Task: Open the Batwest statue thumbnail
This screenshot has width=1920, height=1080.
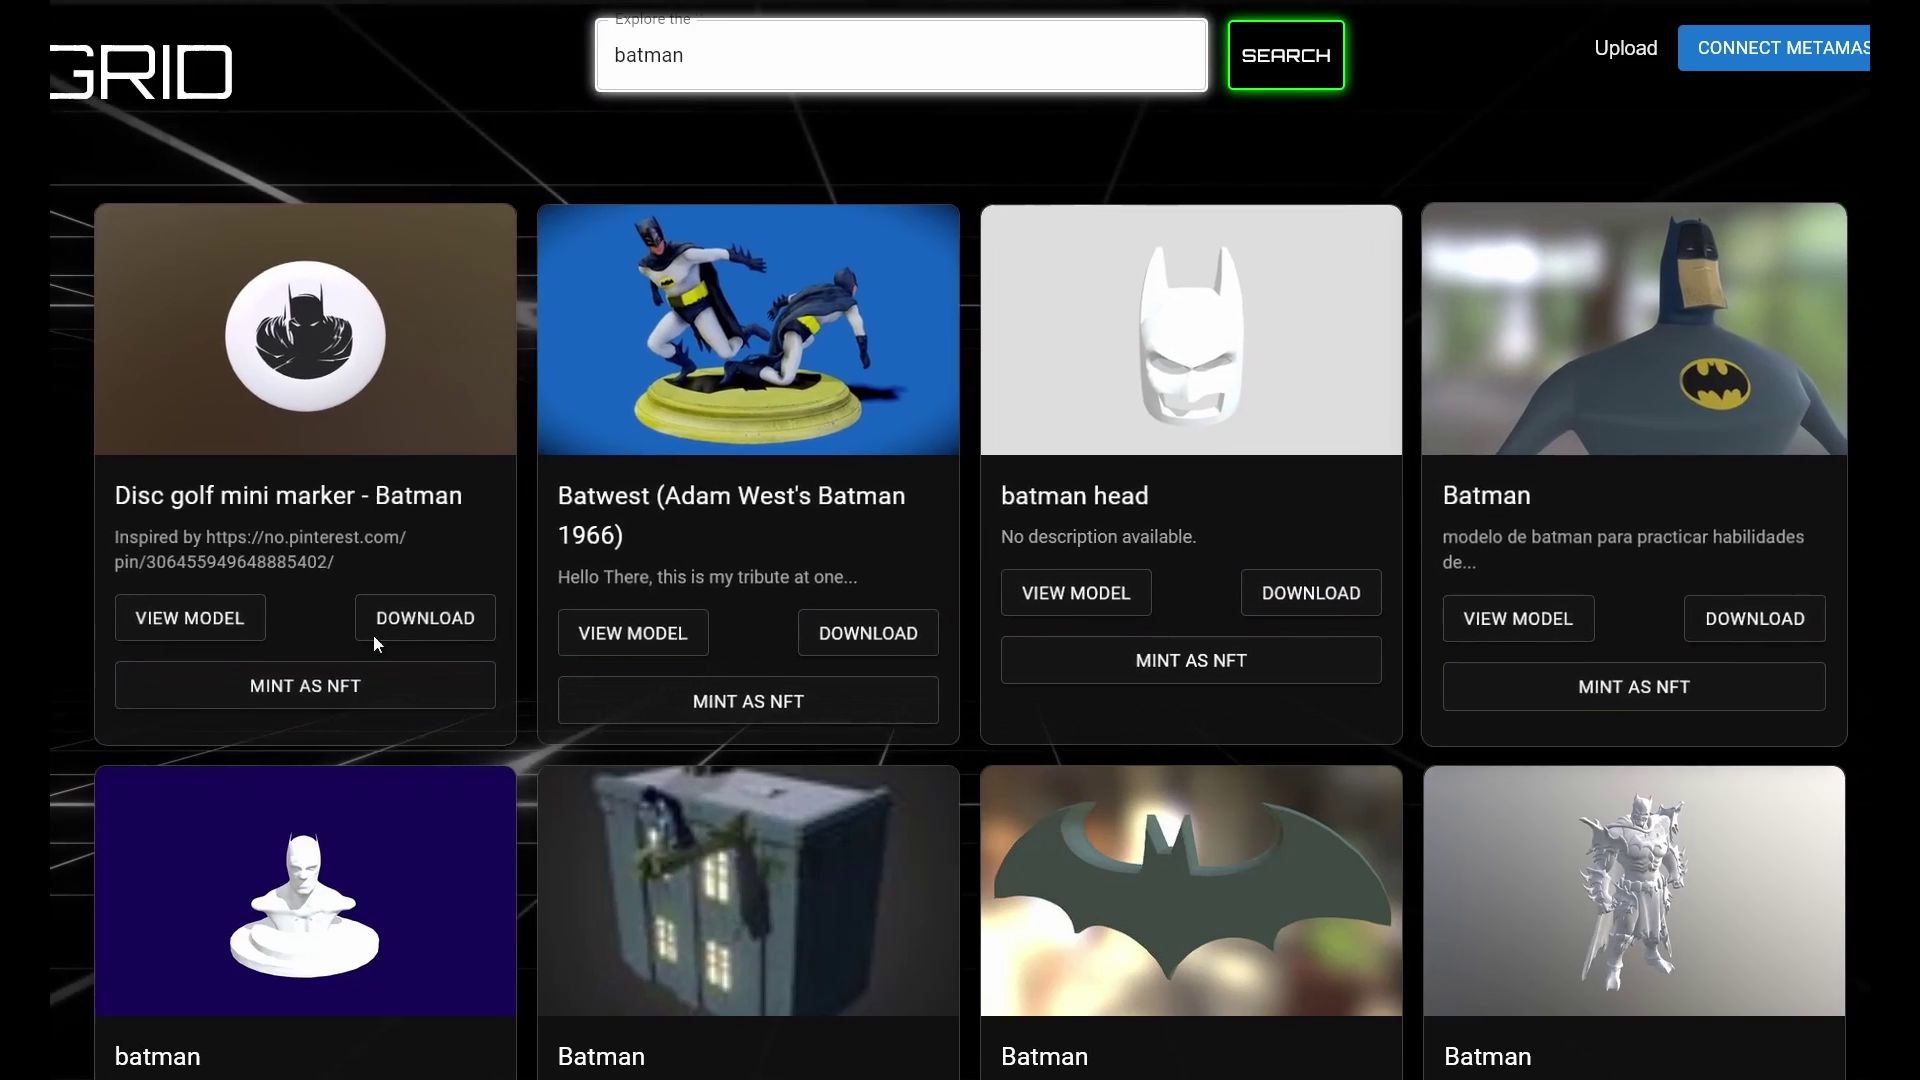Action: [748, 330]
